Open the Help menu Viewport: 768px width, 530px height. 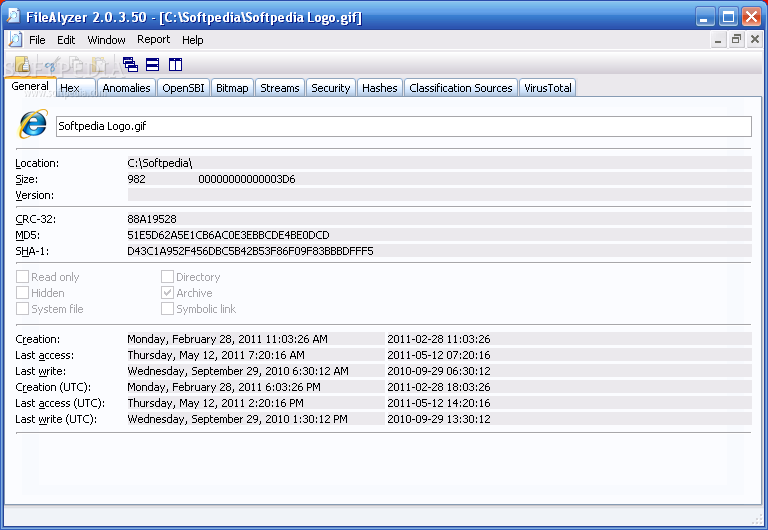point(192,40)
